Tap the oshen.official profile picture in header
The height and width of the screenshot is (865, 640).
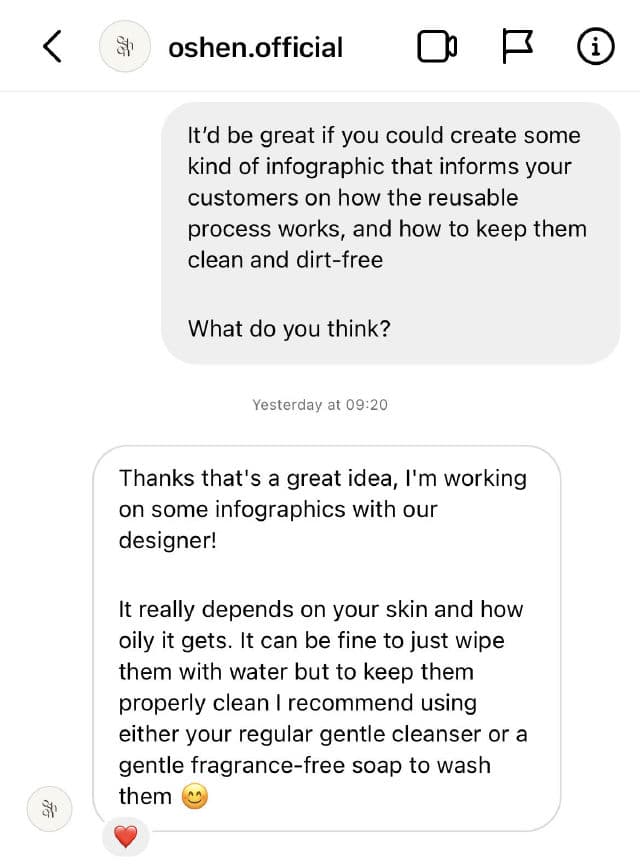click(125, 47)
